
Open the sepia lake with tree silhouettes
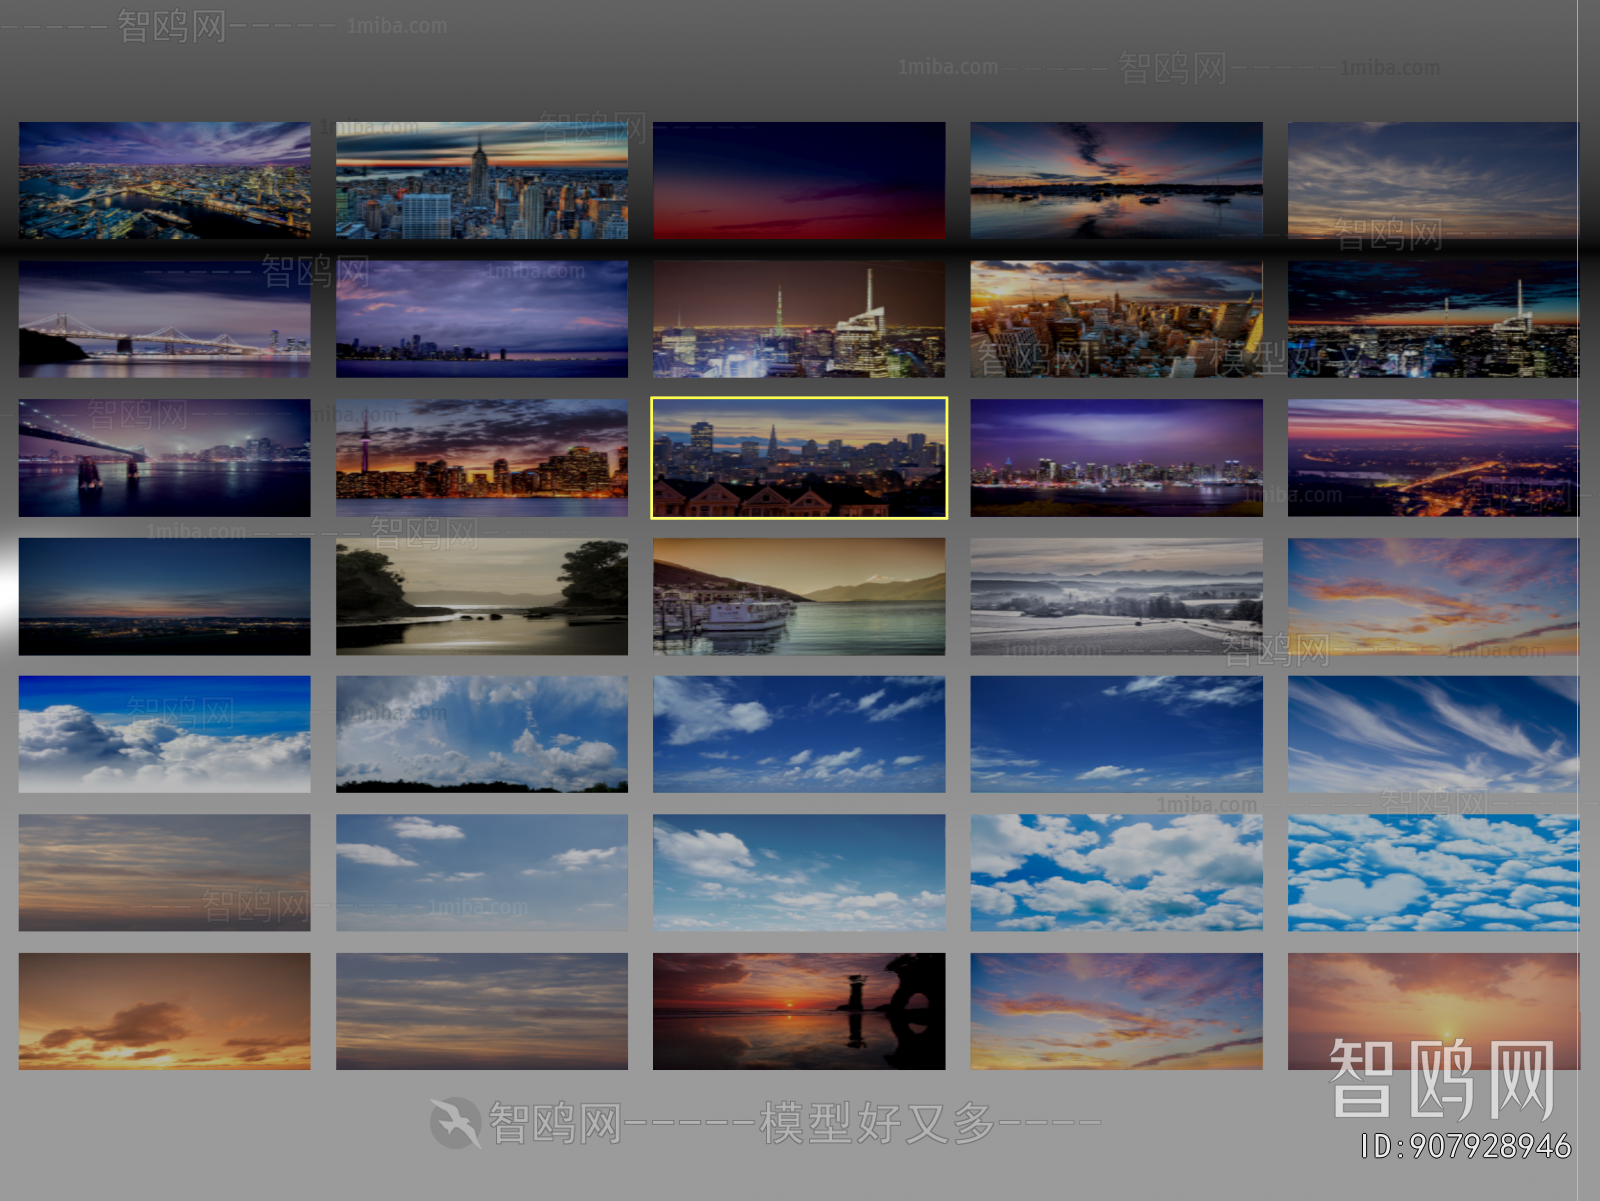click(481, 596)
